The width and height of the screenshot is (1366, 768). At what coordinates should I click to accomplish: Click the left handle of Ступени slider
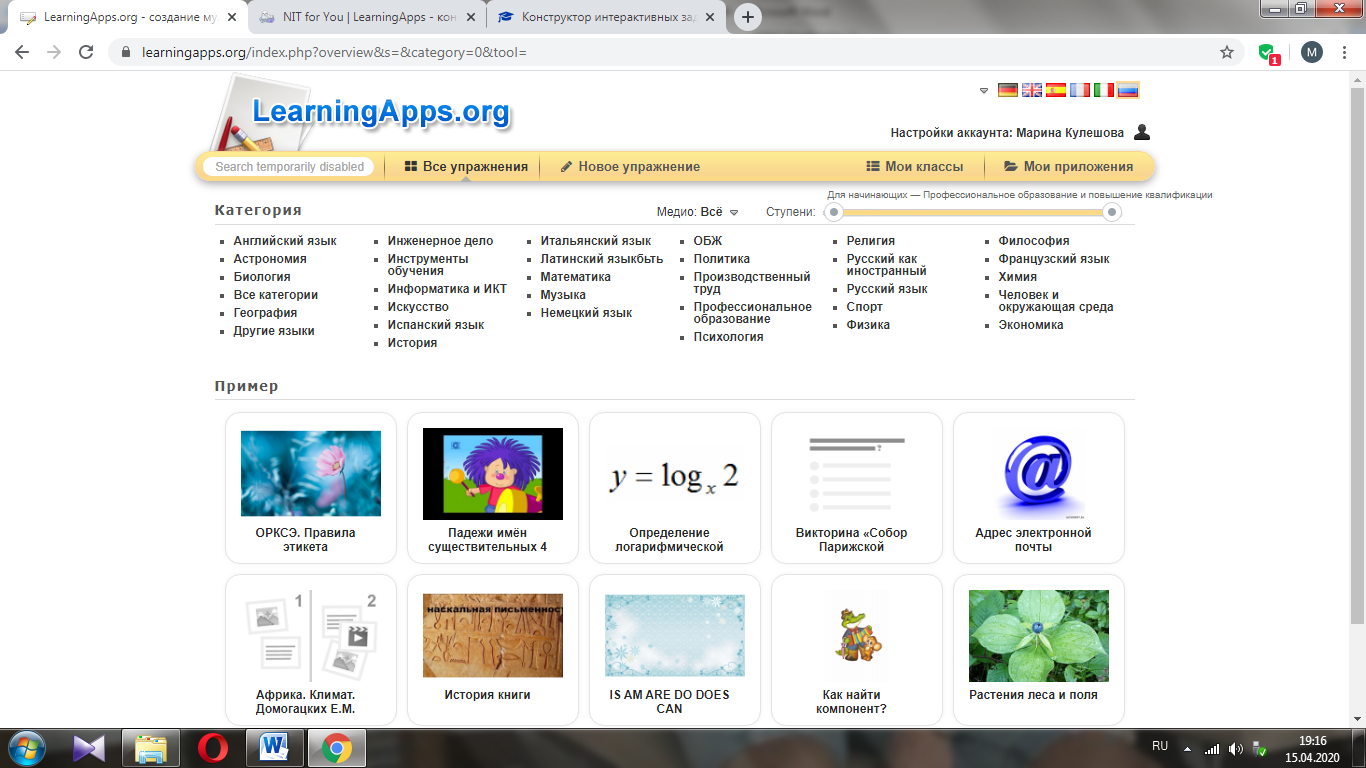click(834, 212)
